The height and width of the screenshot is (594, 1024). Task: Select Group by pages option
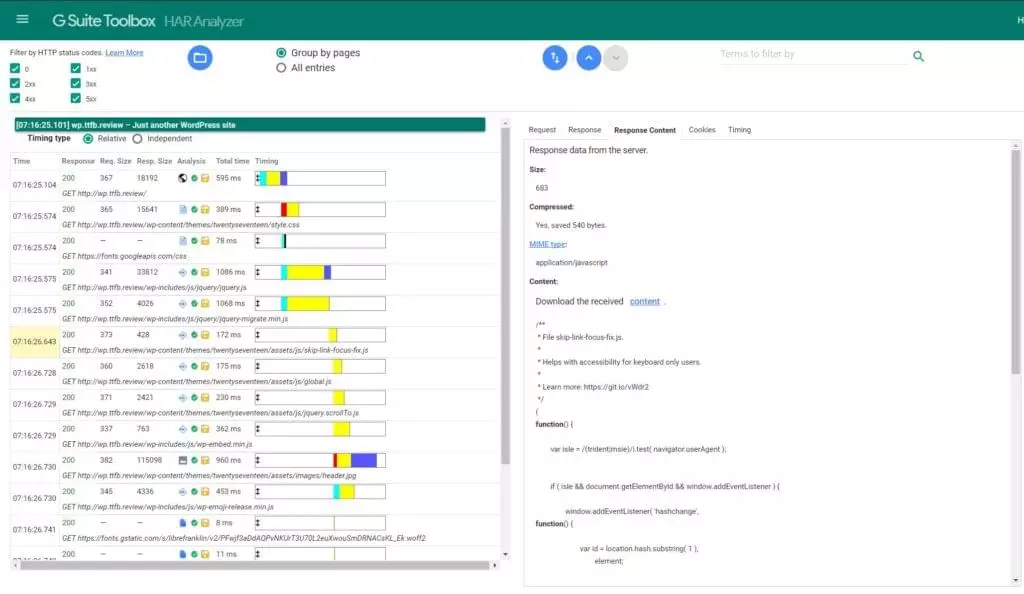tap(281, 53)
